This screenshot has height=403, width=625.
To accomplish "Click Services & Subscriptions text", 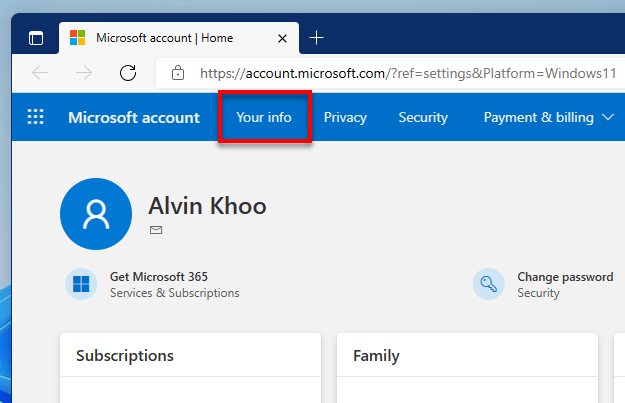I will 175,293.
